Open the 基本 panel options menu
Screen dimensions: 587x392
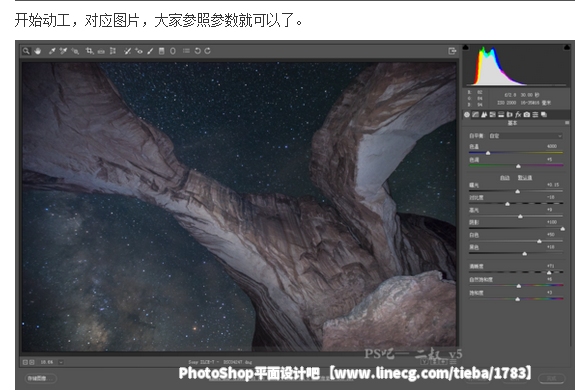tap(567, 123)
